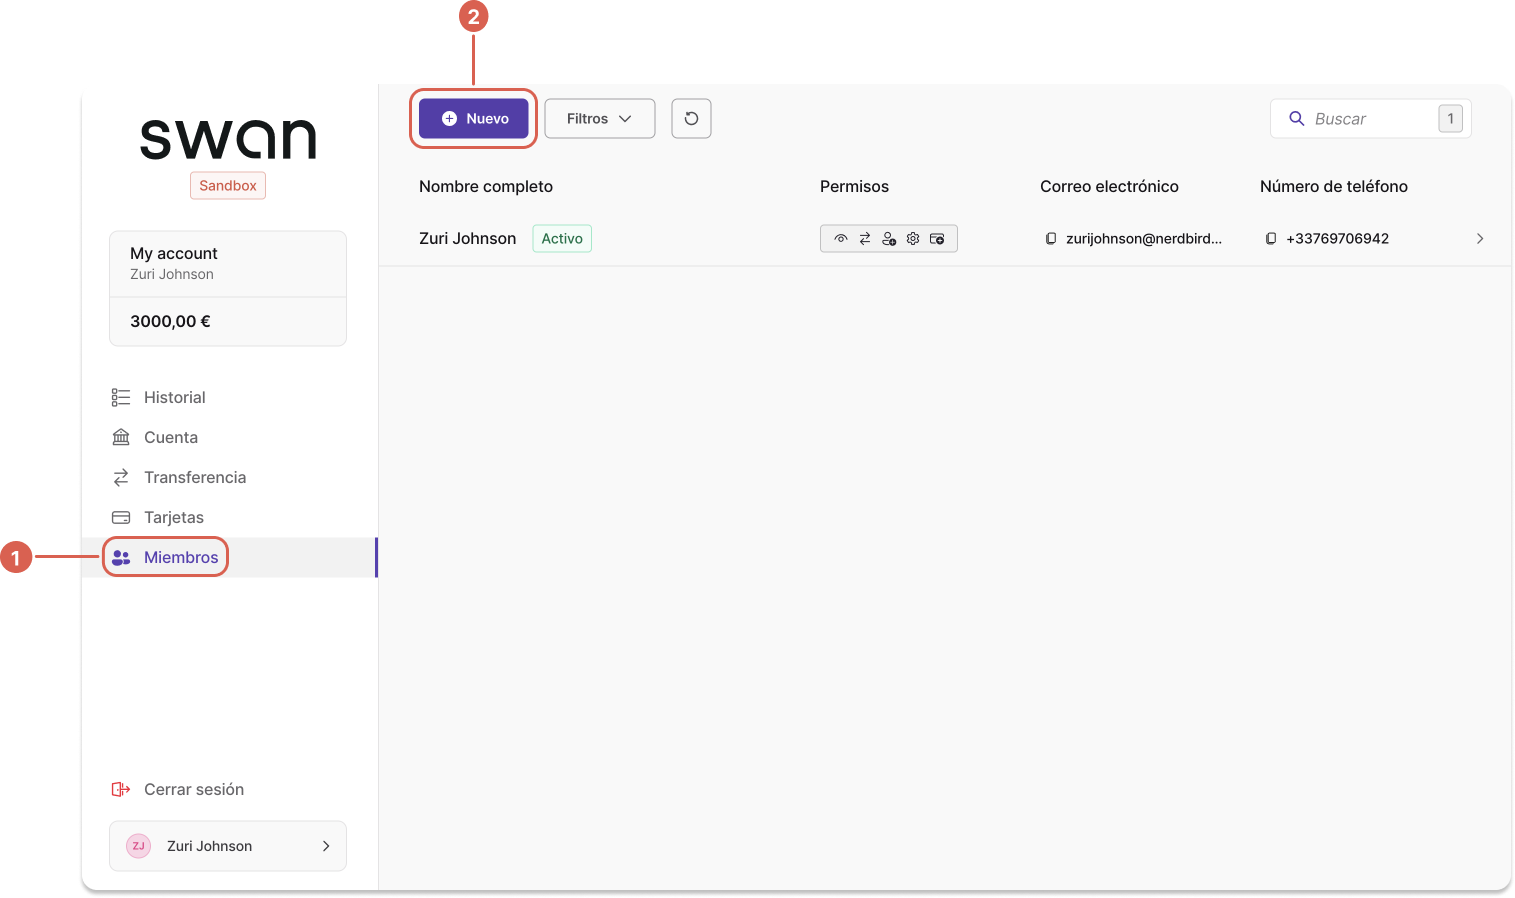
Task: Click the Buscar search field
Action: (x=1370, y=118)
